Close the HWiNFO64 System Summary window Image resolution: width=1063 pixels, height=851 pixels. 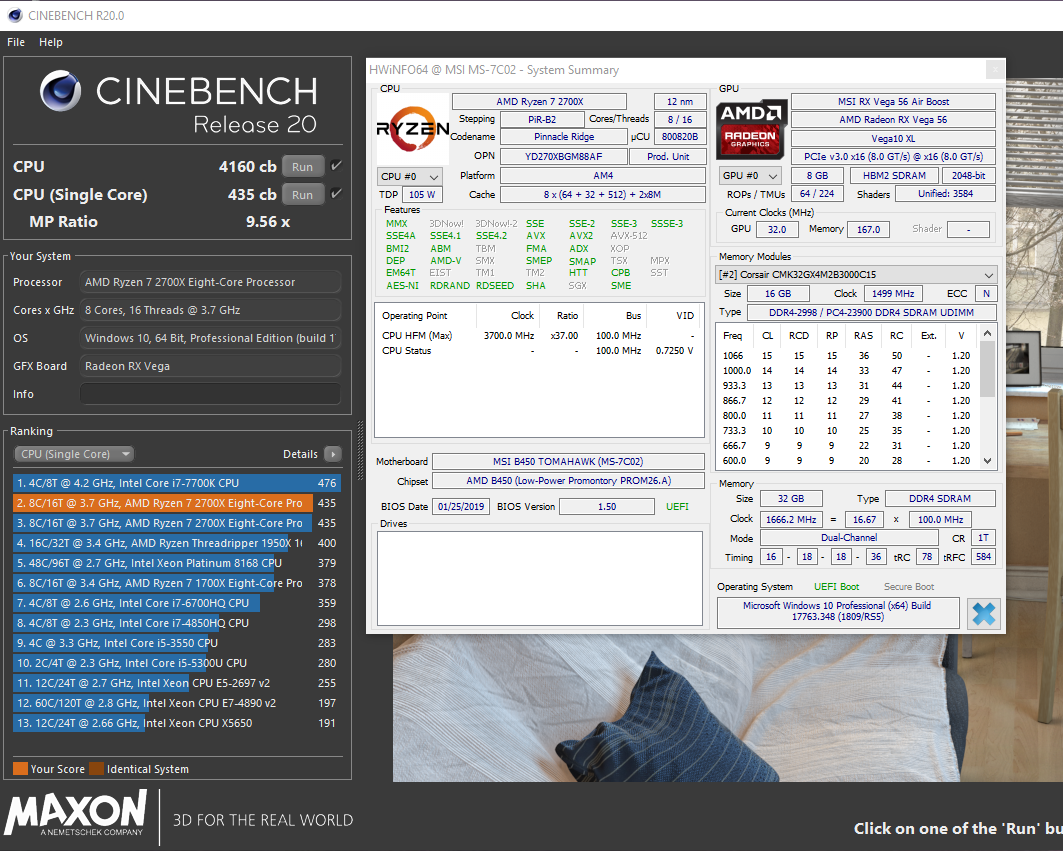coord(995,69)
